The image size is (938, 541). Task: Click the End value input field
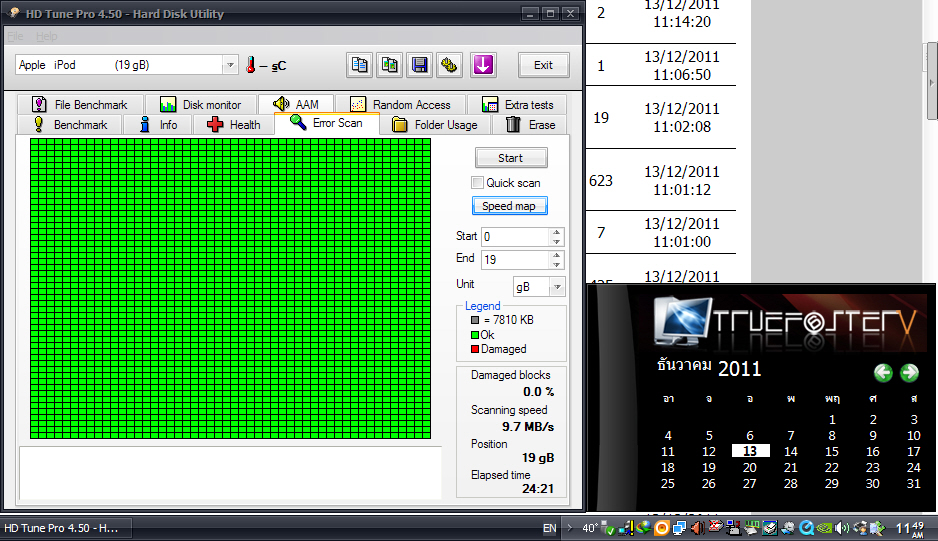click(x=514, y=260)
